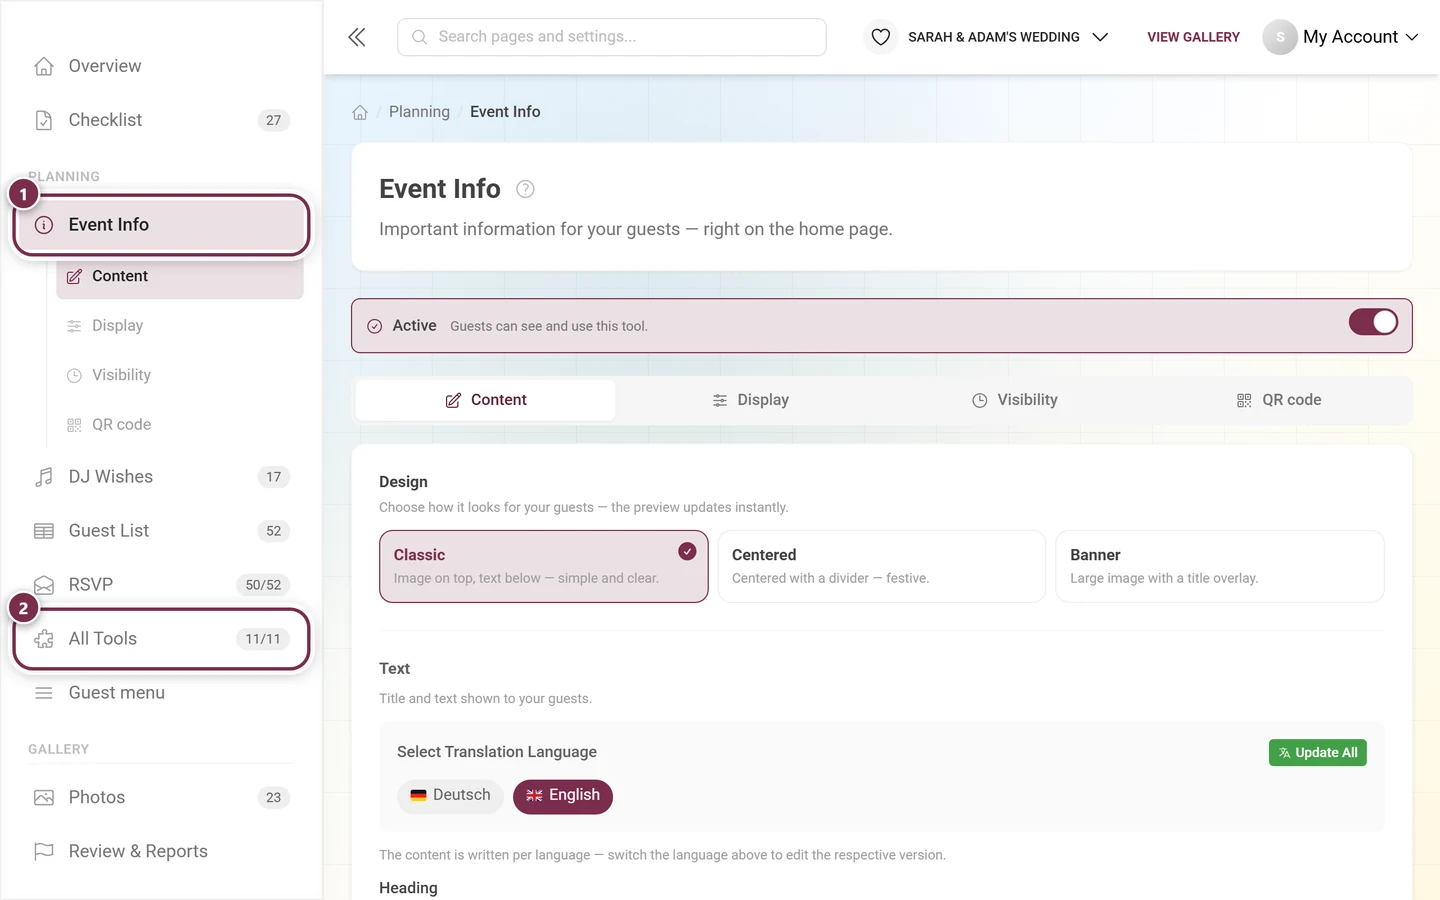Click the help question mark beside Event Info
The width and height of the screenshot is (1440, 900).
[x=525, y=189]
